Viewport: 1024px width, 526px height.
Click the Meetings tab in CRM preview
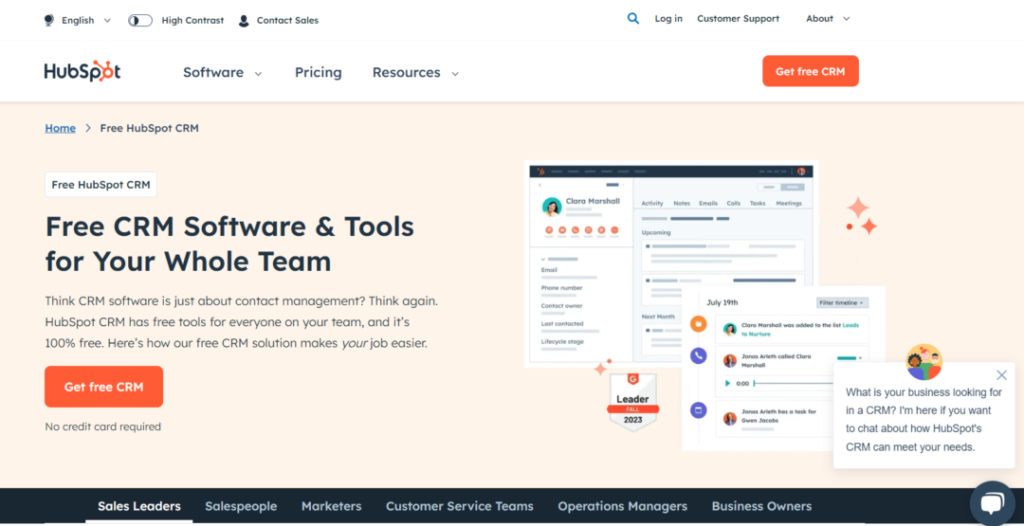(789, 203)
